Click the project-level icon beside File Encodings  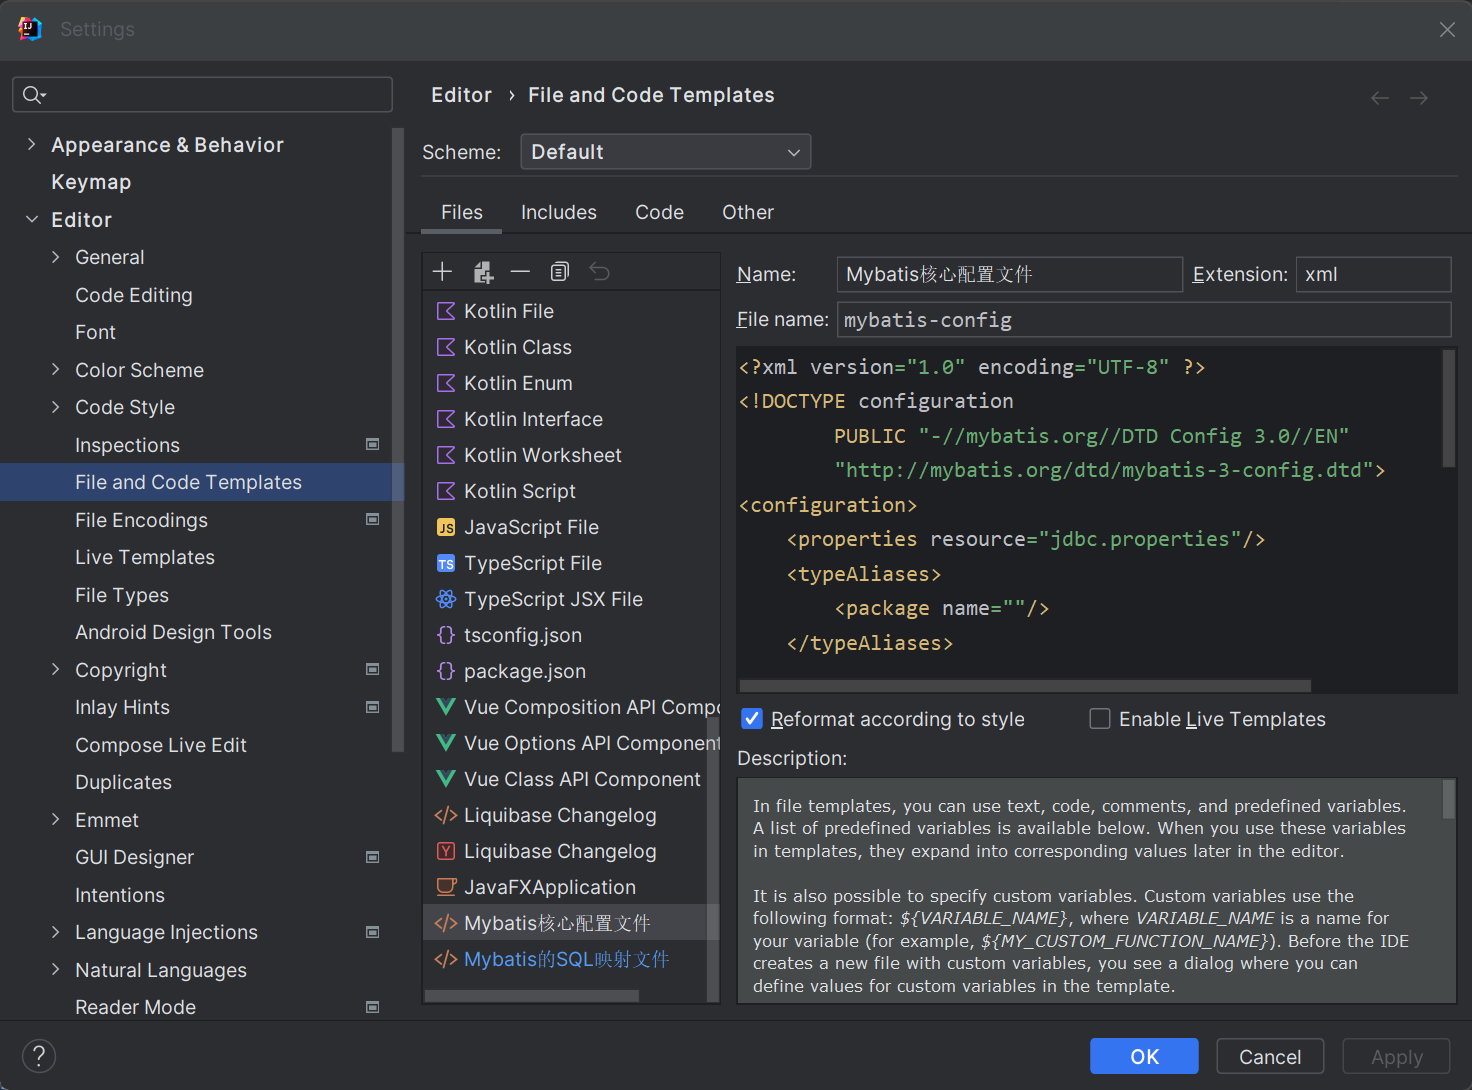pos(373,519)
